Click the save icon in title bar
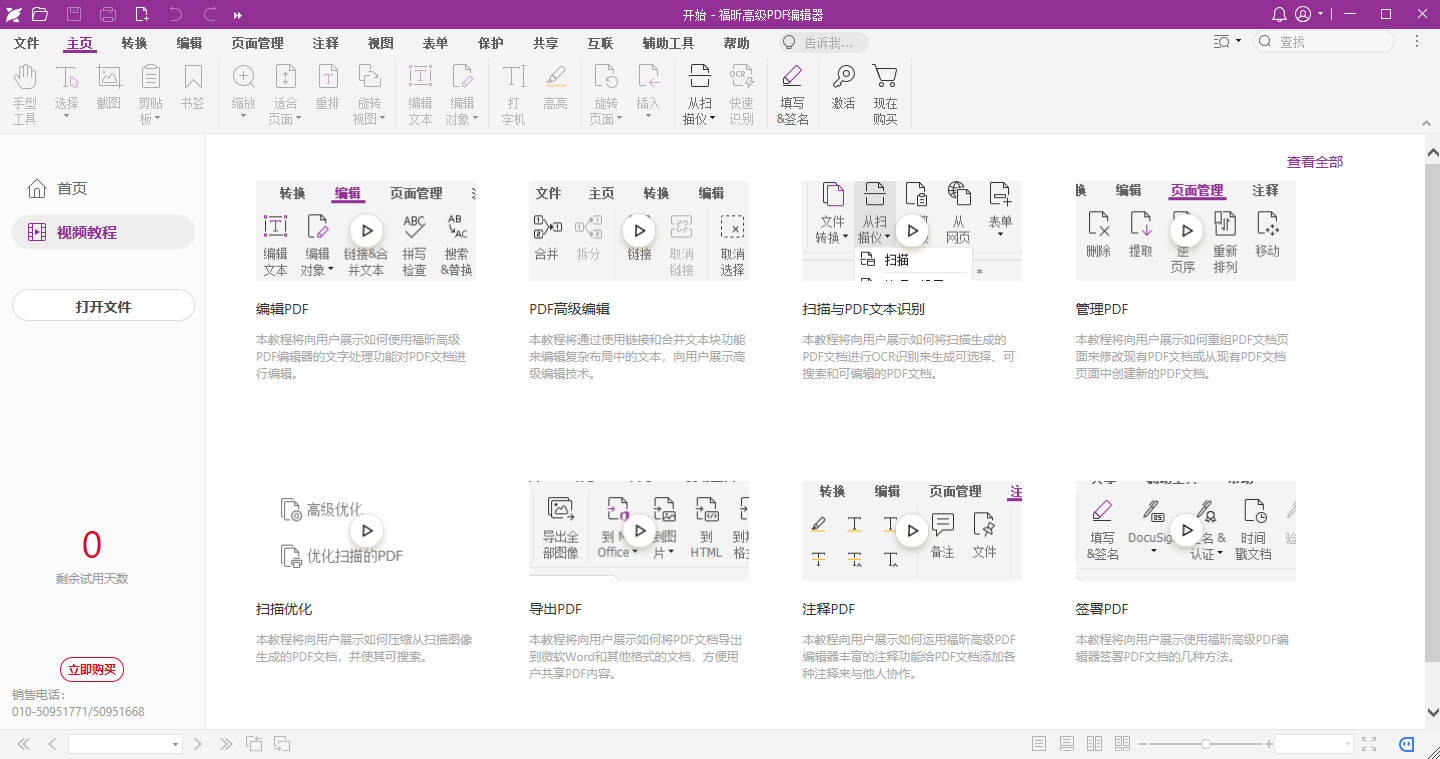The height and width of the screenshot is (759, 1440). pyautogui.click(x=74, y=14)
